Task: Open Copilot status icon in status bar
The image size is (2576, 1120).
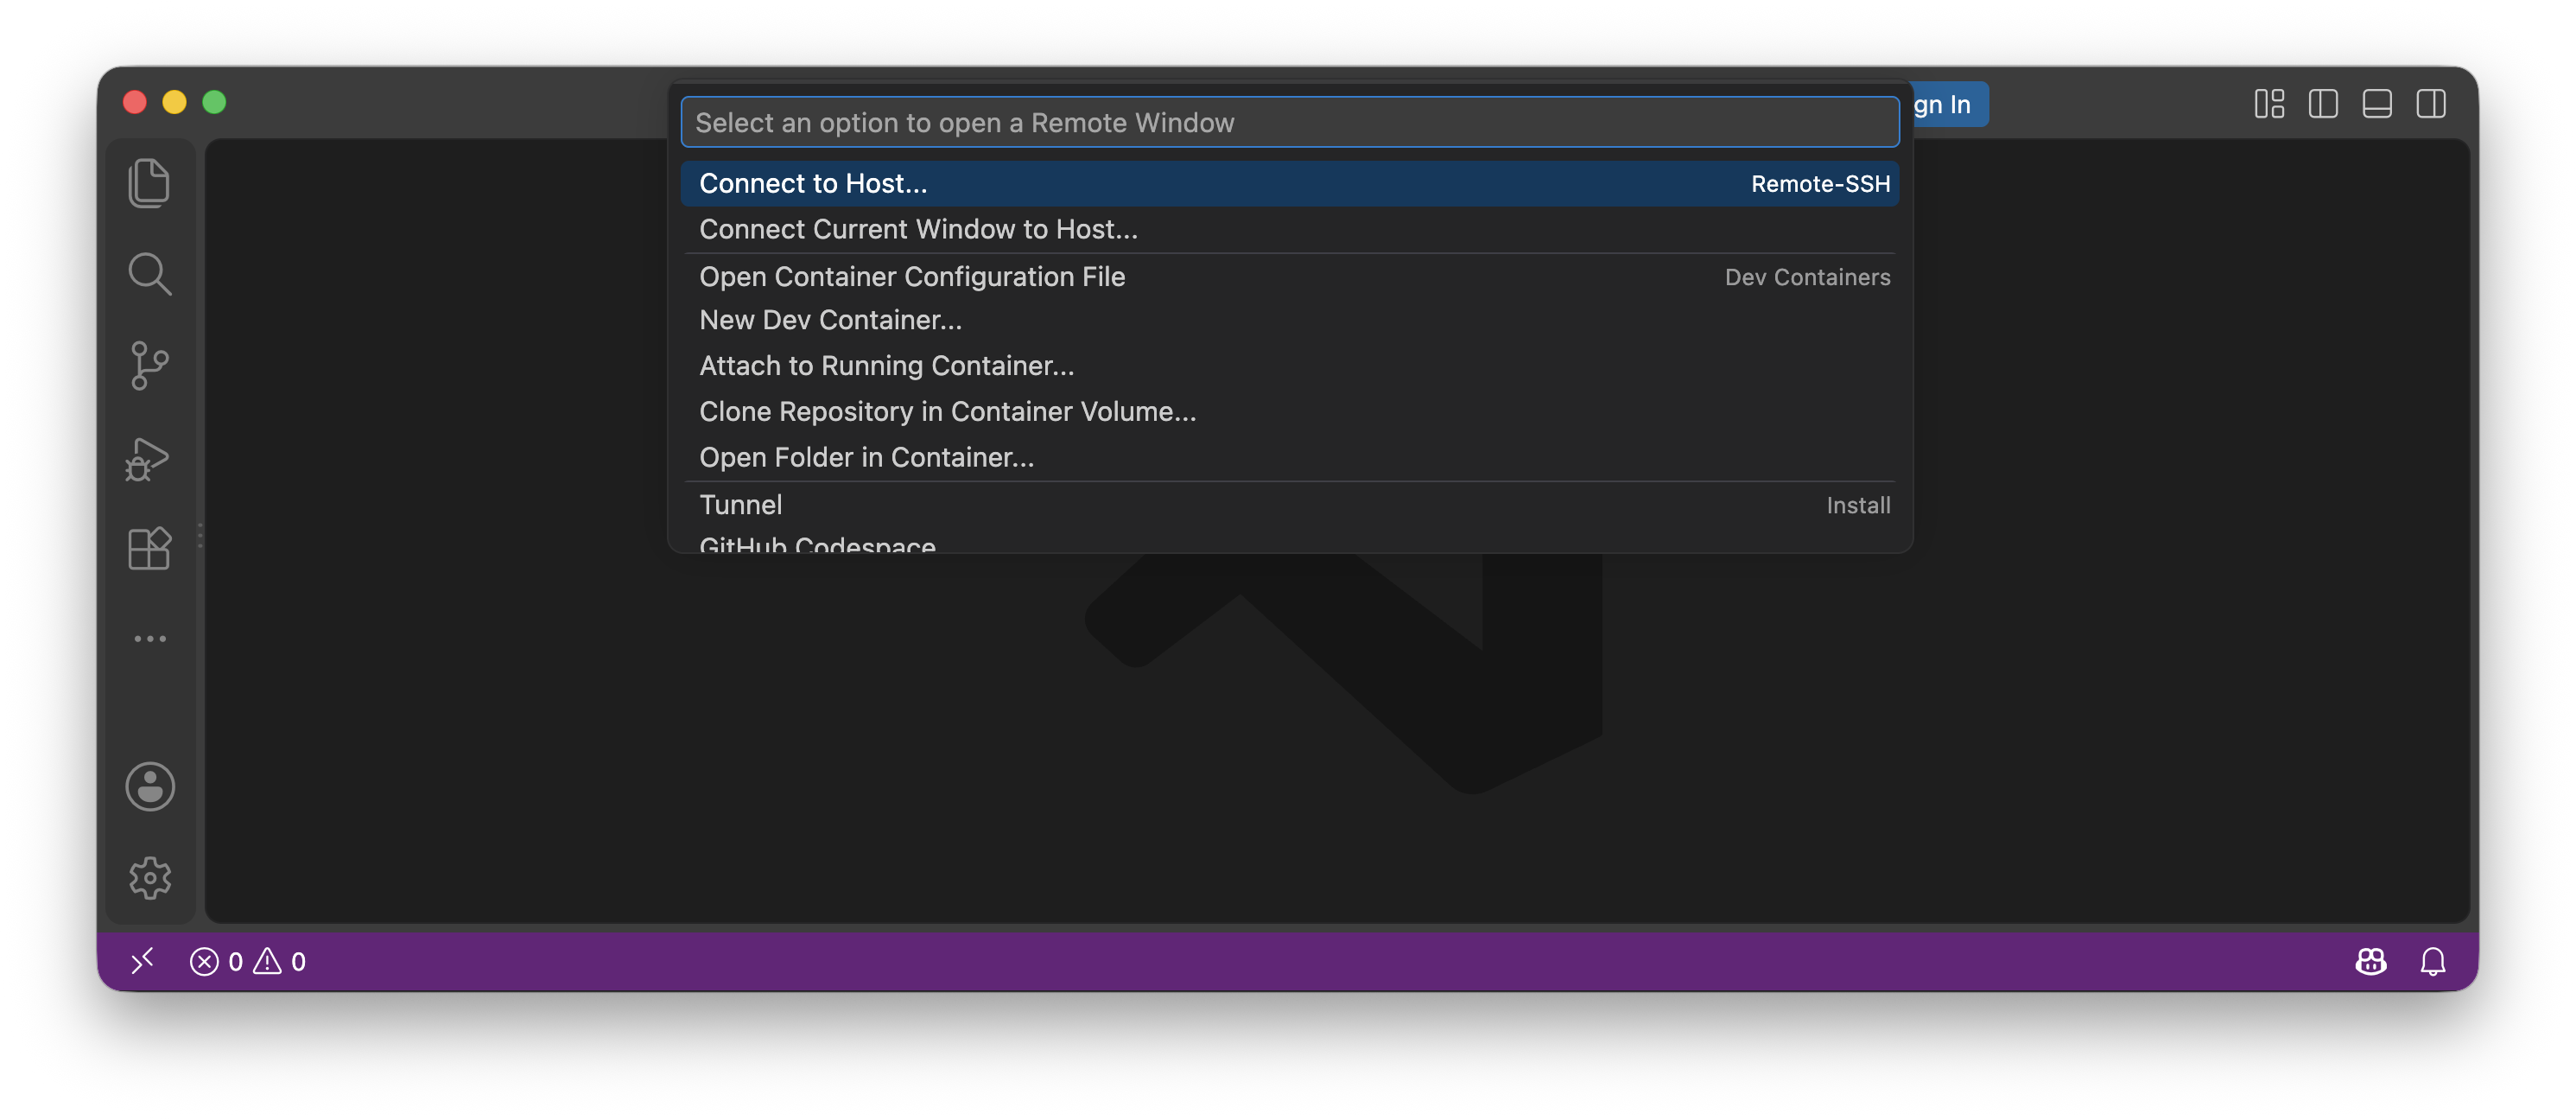Action: coord(2370,962)
